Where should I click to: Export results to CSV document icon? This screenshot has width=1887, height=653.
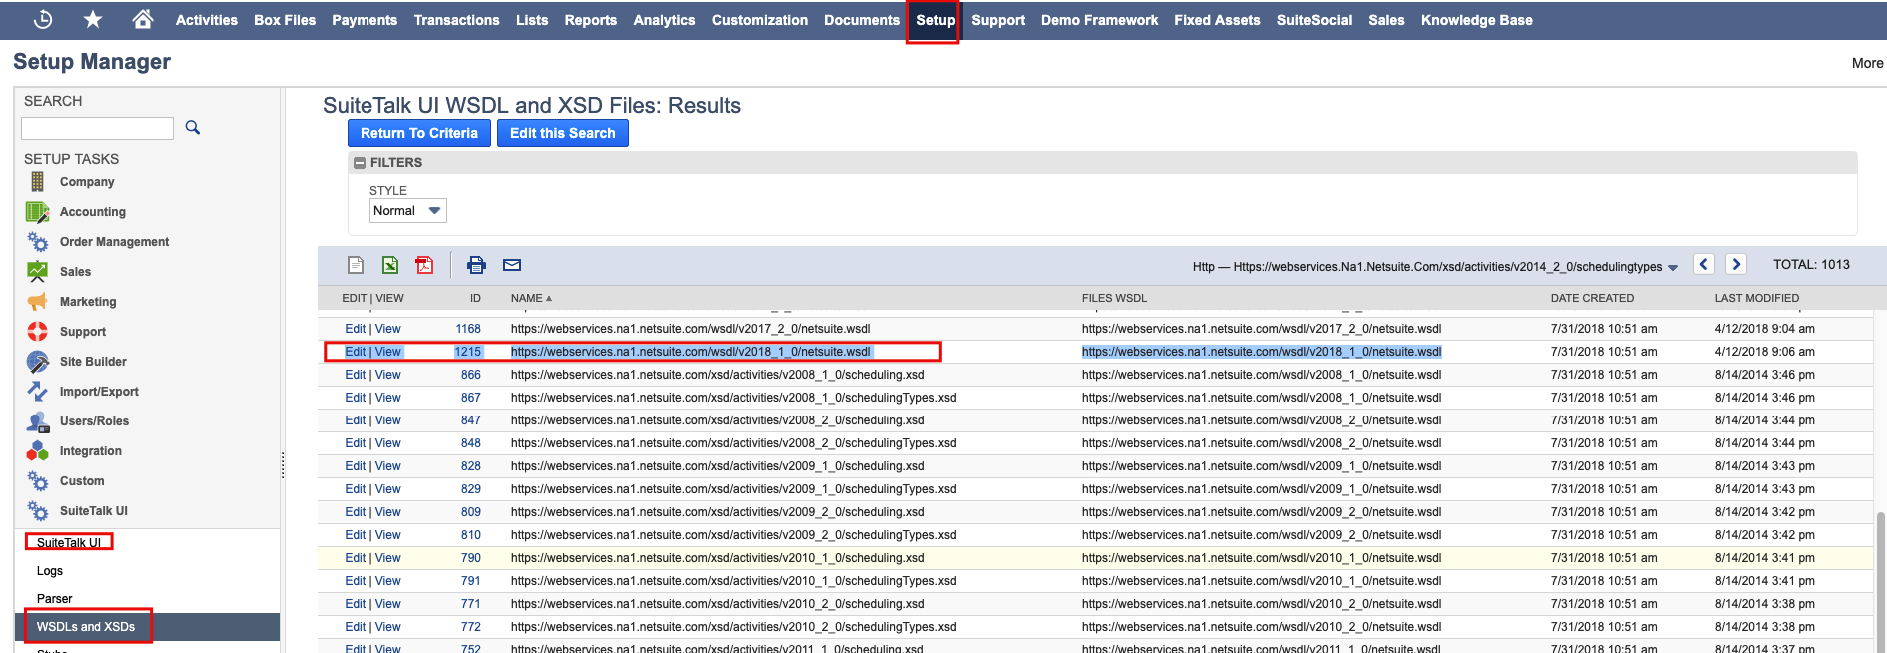(x=356, y=265)
